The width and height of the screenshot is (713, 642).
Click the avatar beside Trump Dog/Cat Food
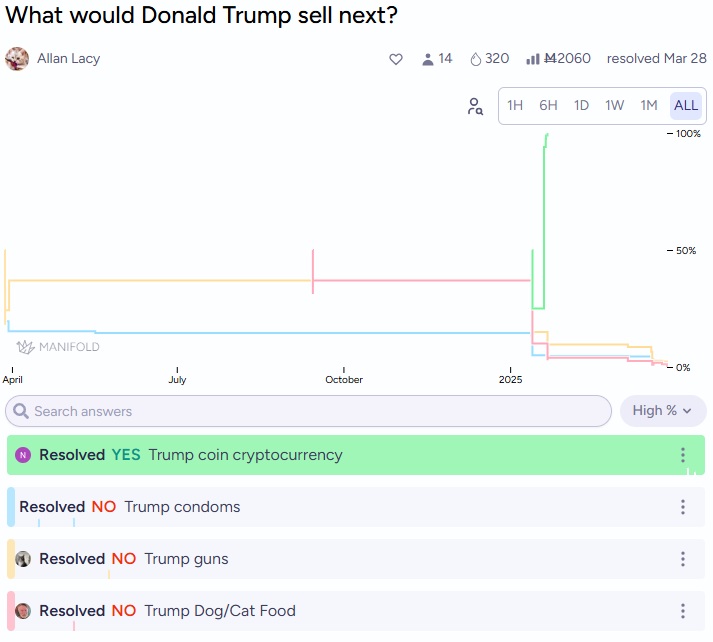click(23, 611)
